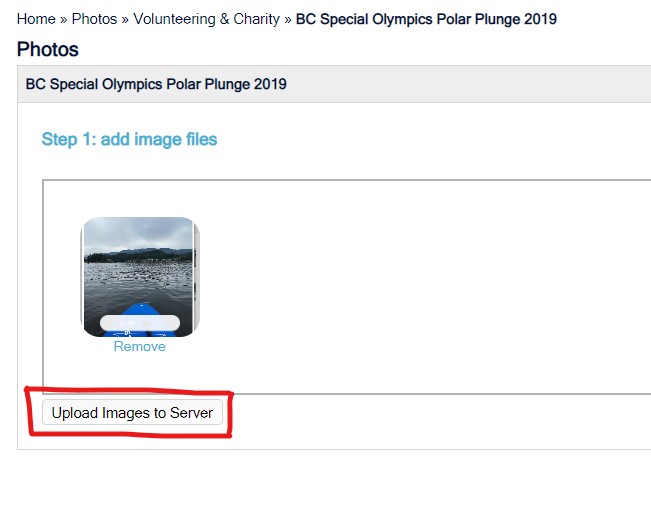The image size is (651, 513).
Task: Navigate to Volunteering & Charity breadcrumb
Action: 206,19
